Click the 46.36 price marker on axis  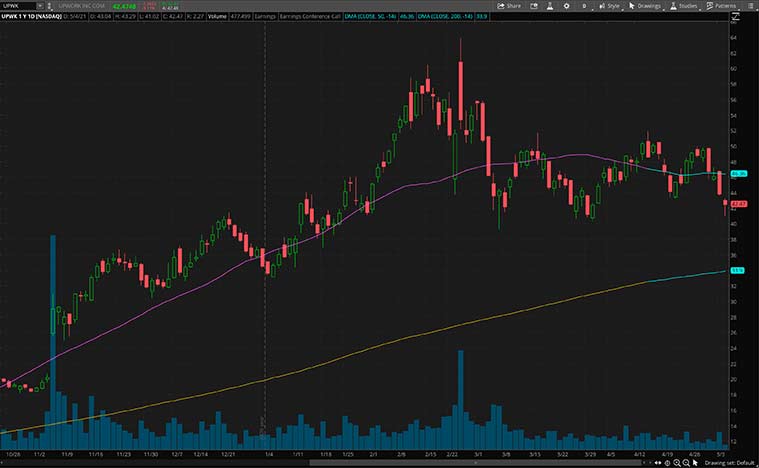click(x=741, y=173)
